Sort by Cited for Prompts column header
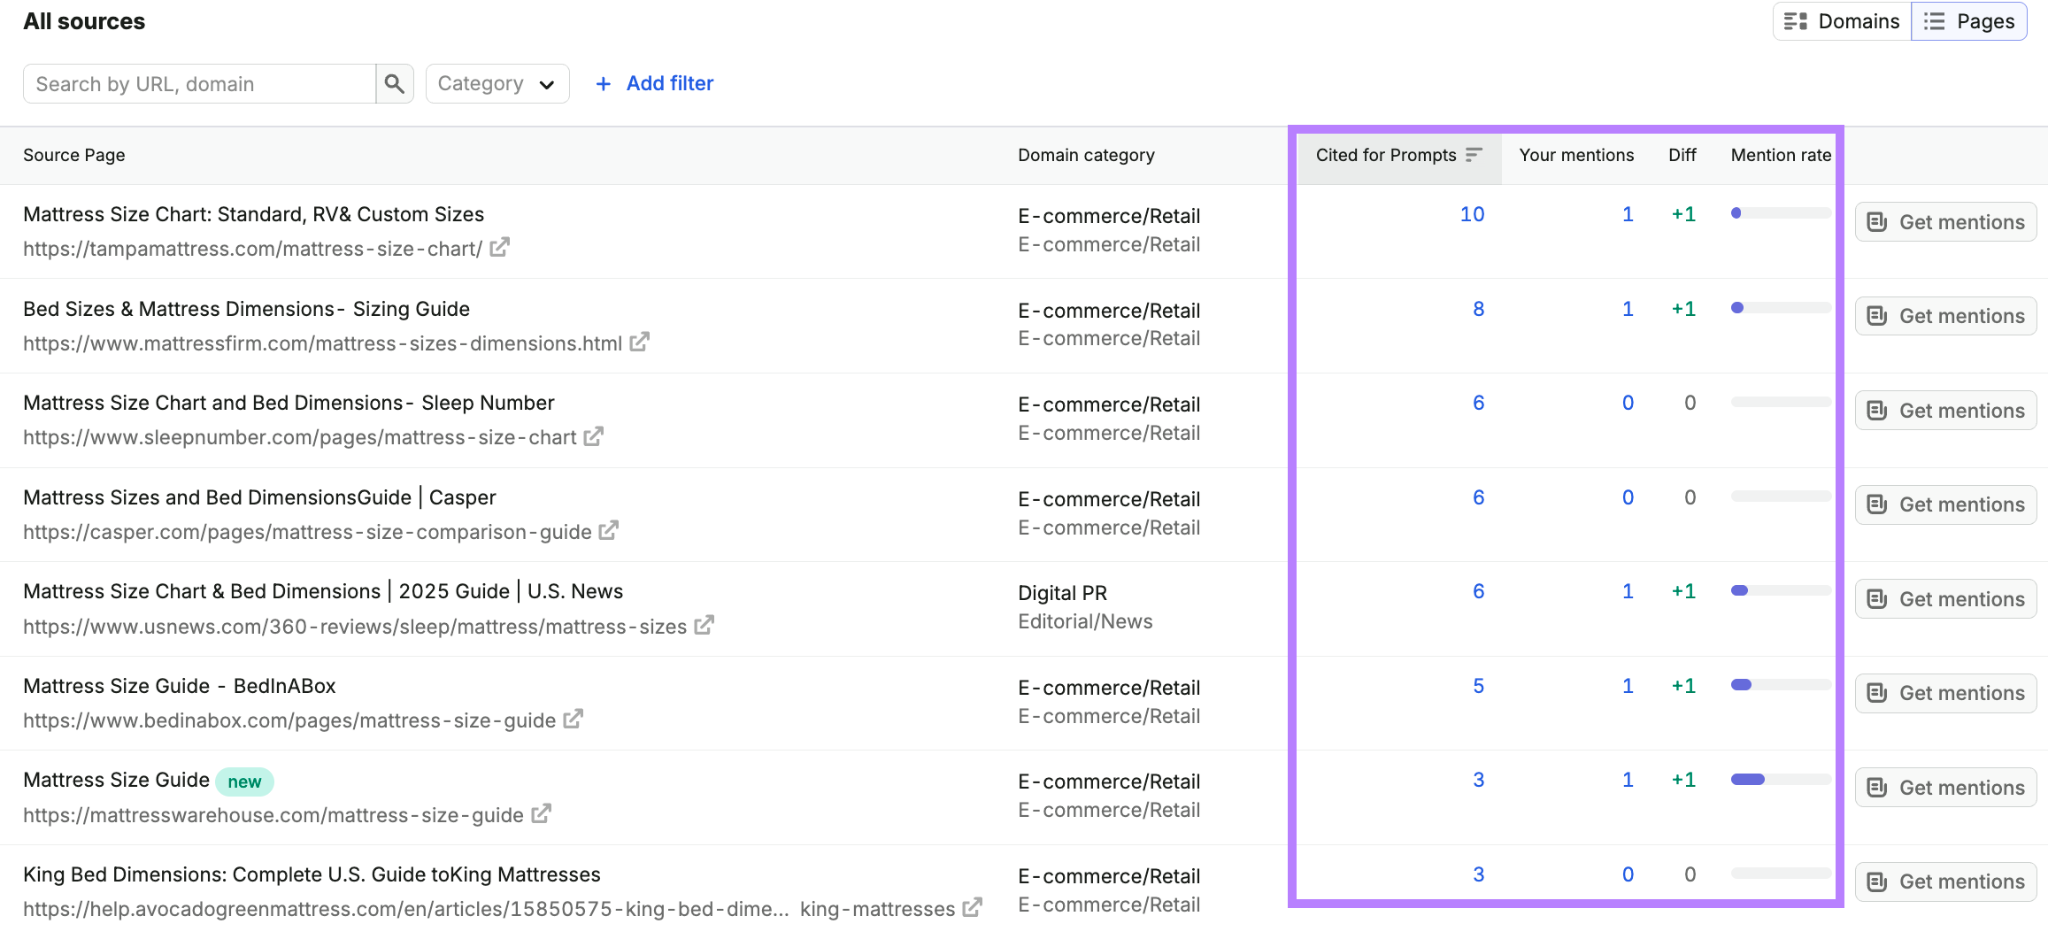 1386,155
